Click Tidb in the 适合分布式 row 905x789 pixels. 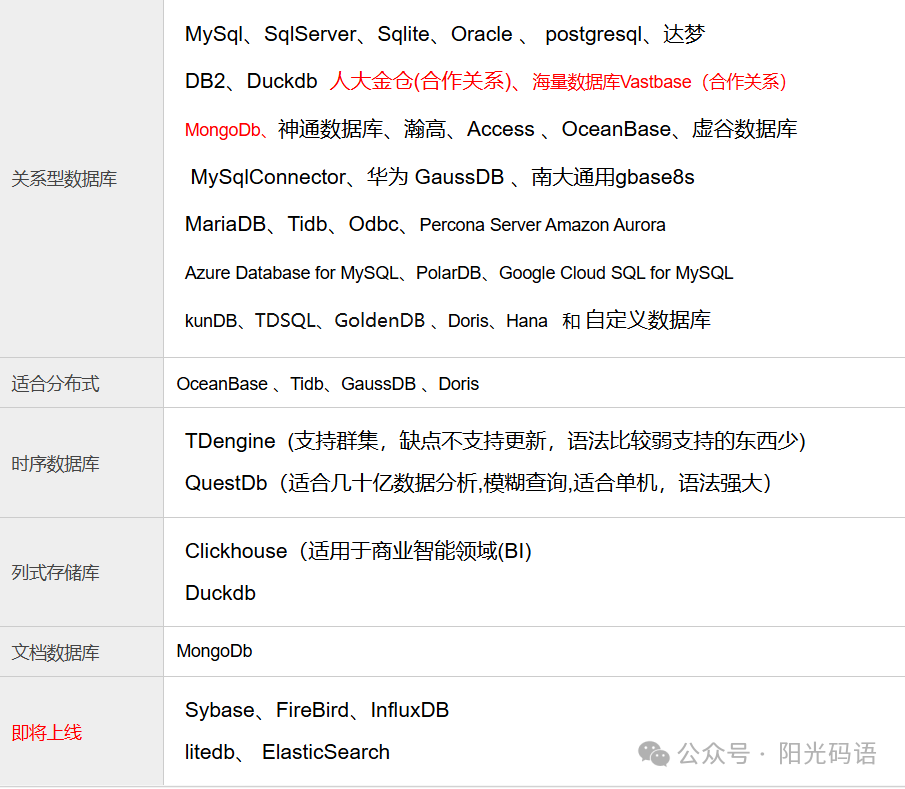point(306,384)
